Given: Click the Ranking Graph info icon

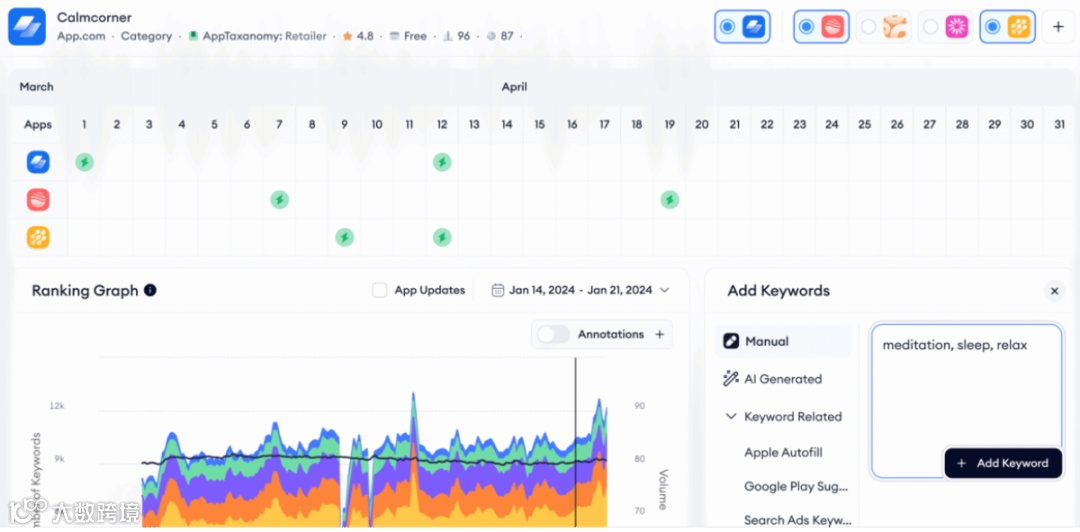Looking at the screenshot, I should tap(150, 290).
